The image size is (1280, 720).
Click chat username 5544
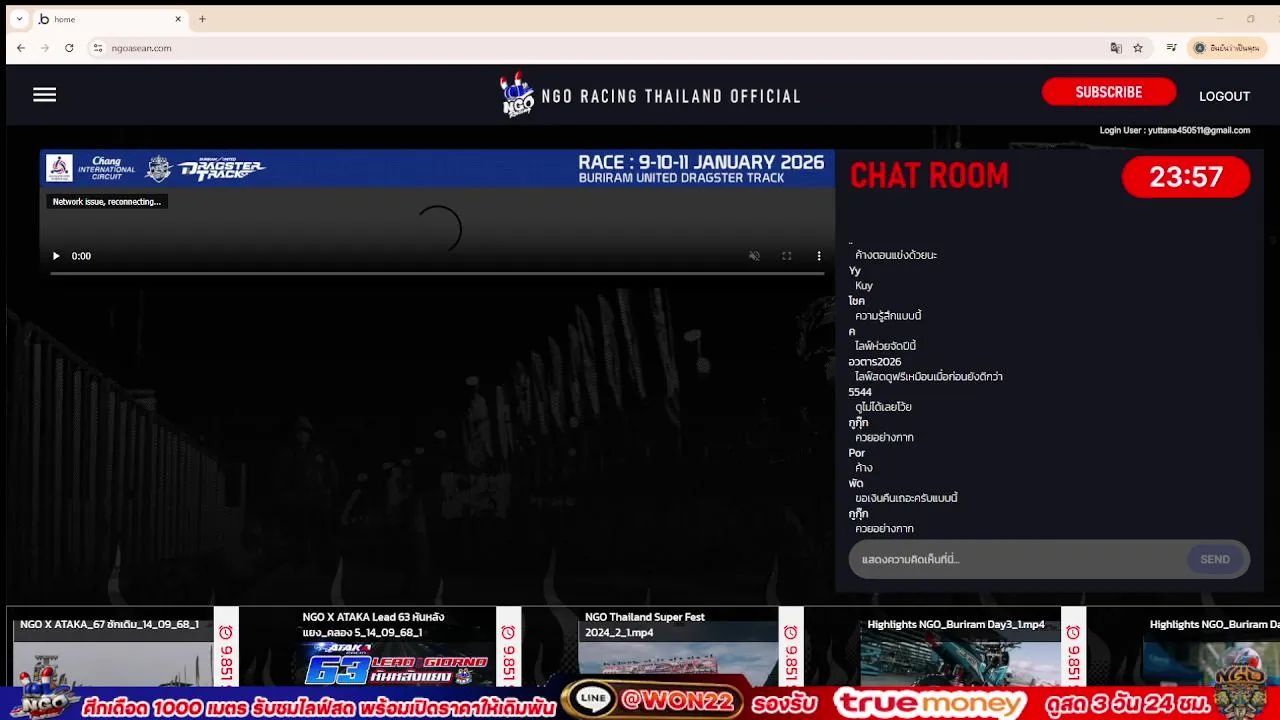pyautogui.click(x=860, y=392)
